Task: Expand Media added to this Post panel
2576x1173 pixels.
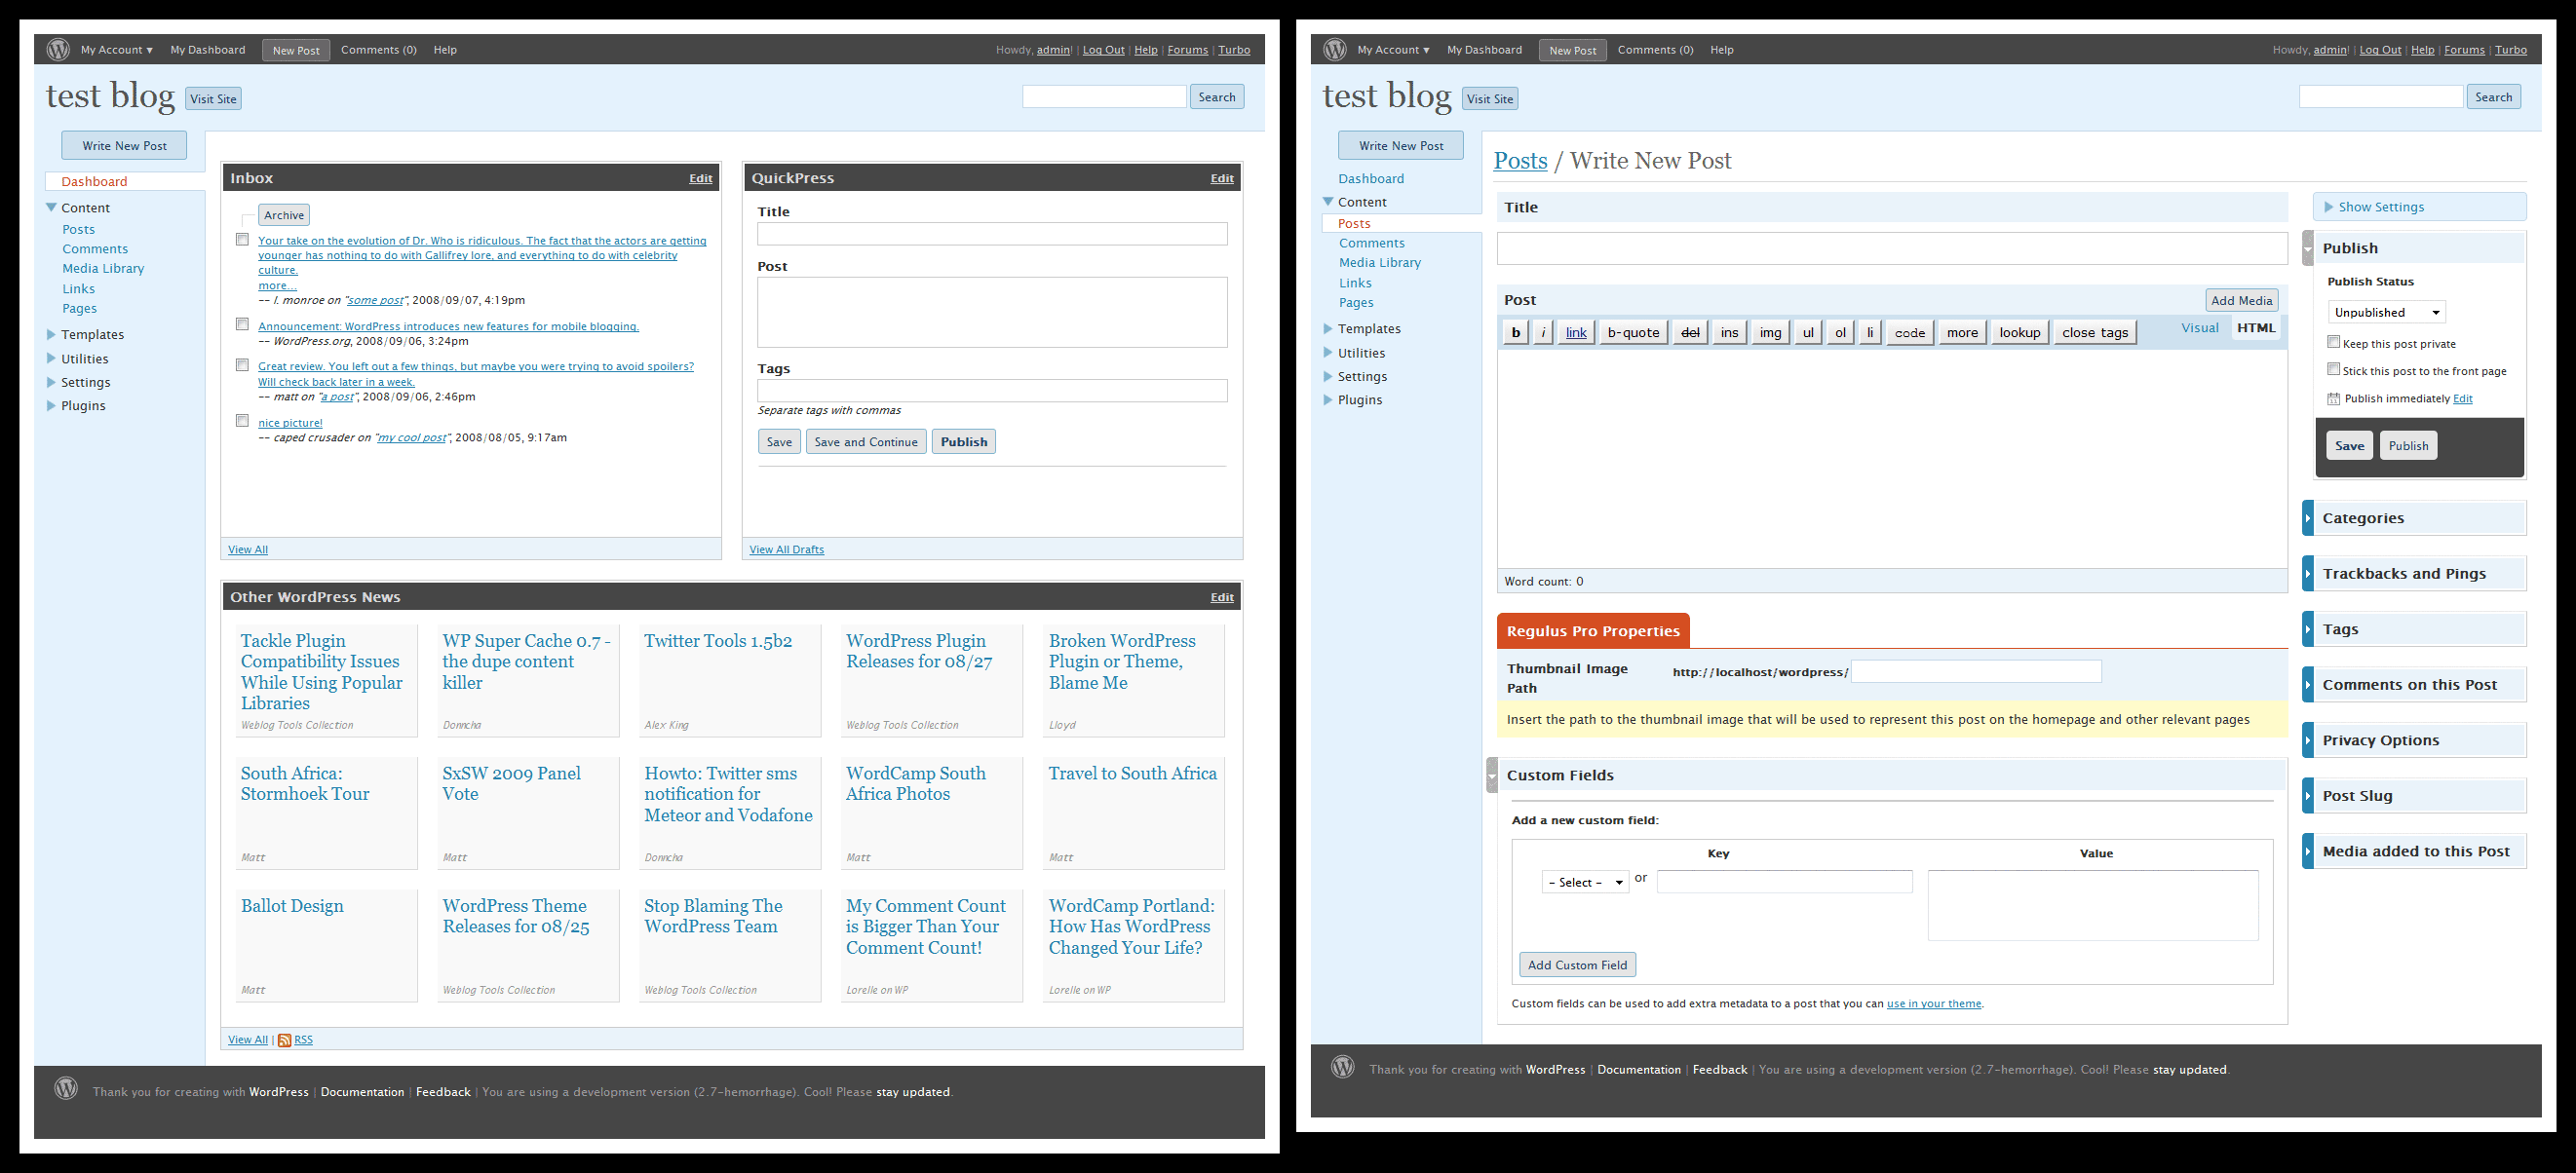Action: pyautogui.click(x=2308, y=851)
